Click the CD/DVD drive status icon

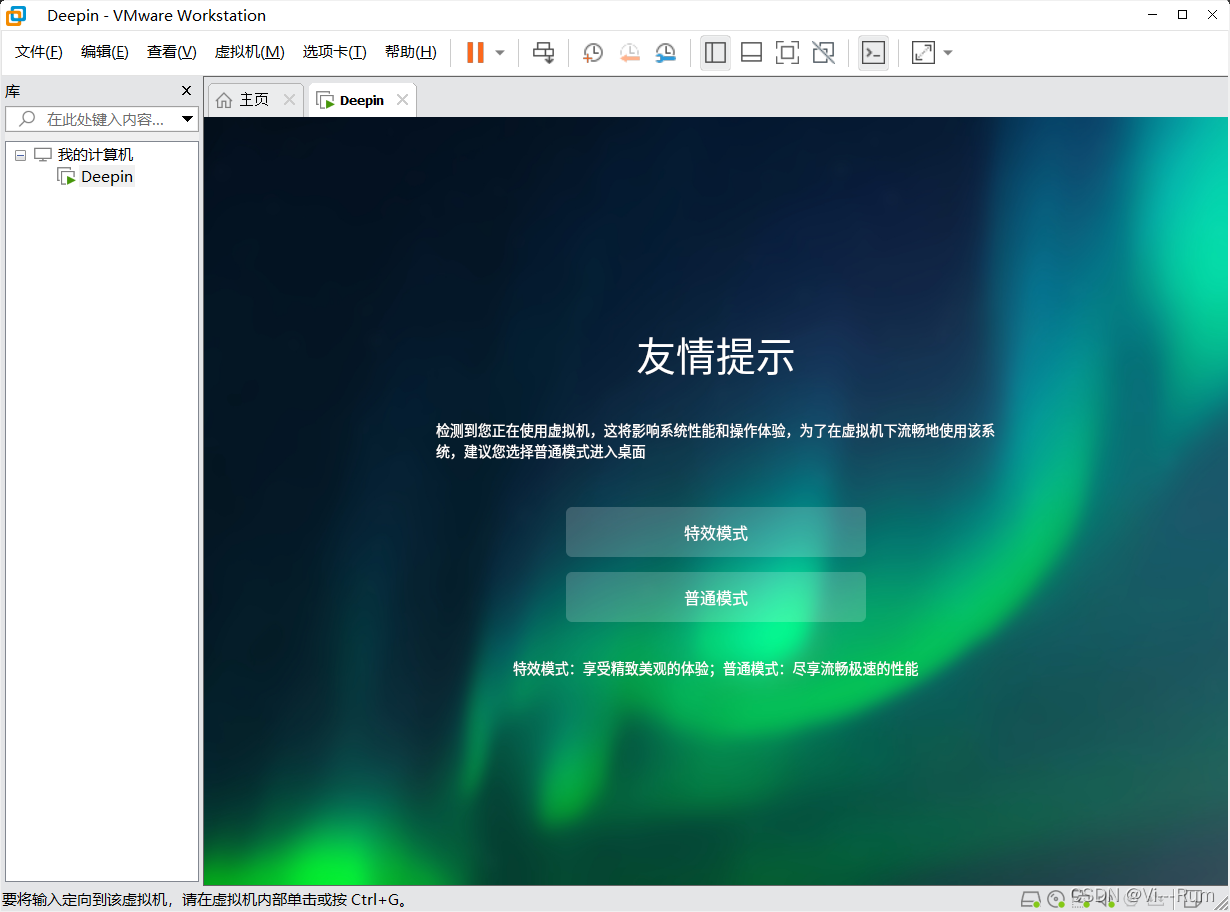point(1056,898)
